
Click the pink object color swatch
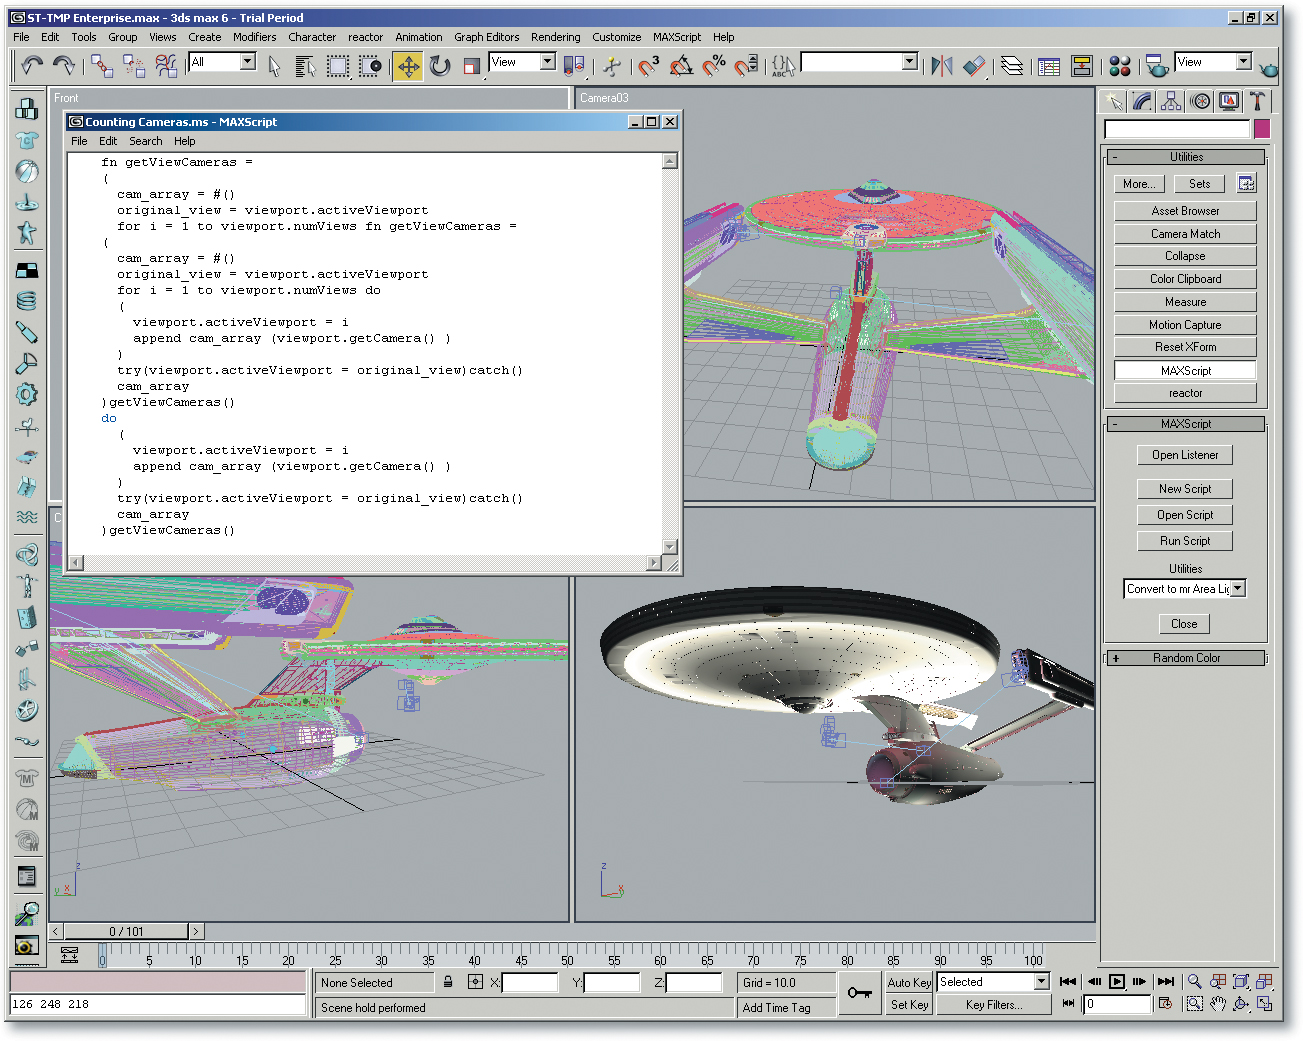tap(1262, 129)
